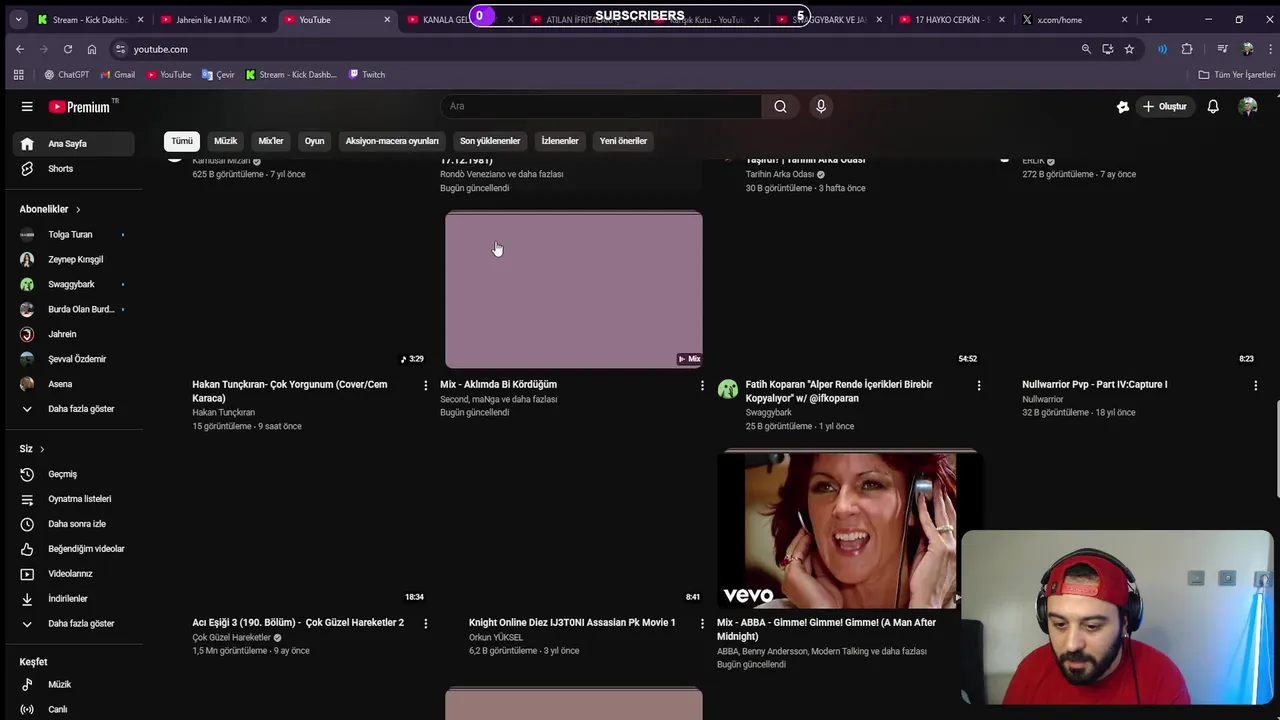Go to Ana Sayfa home
The image size is (1280, 720).
(75, 143)
